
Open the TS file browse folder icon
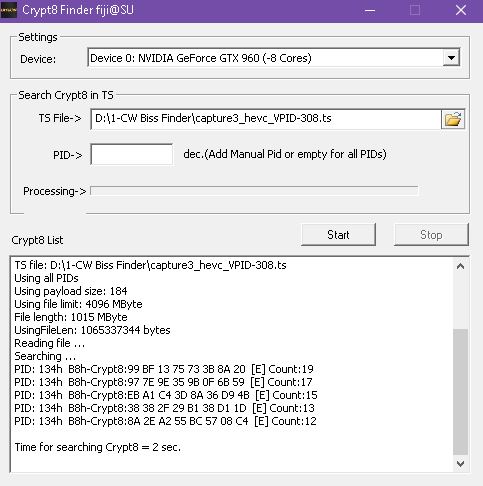pyautogui.click(x=453, y=119)
